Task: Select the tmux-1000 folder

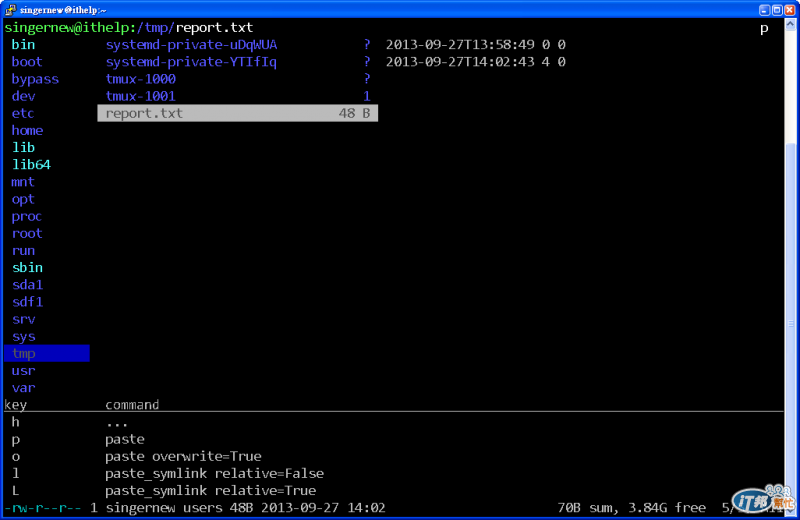Action: [140, 79]
